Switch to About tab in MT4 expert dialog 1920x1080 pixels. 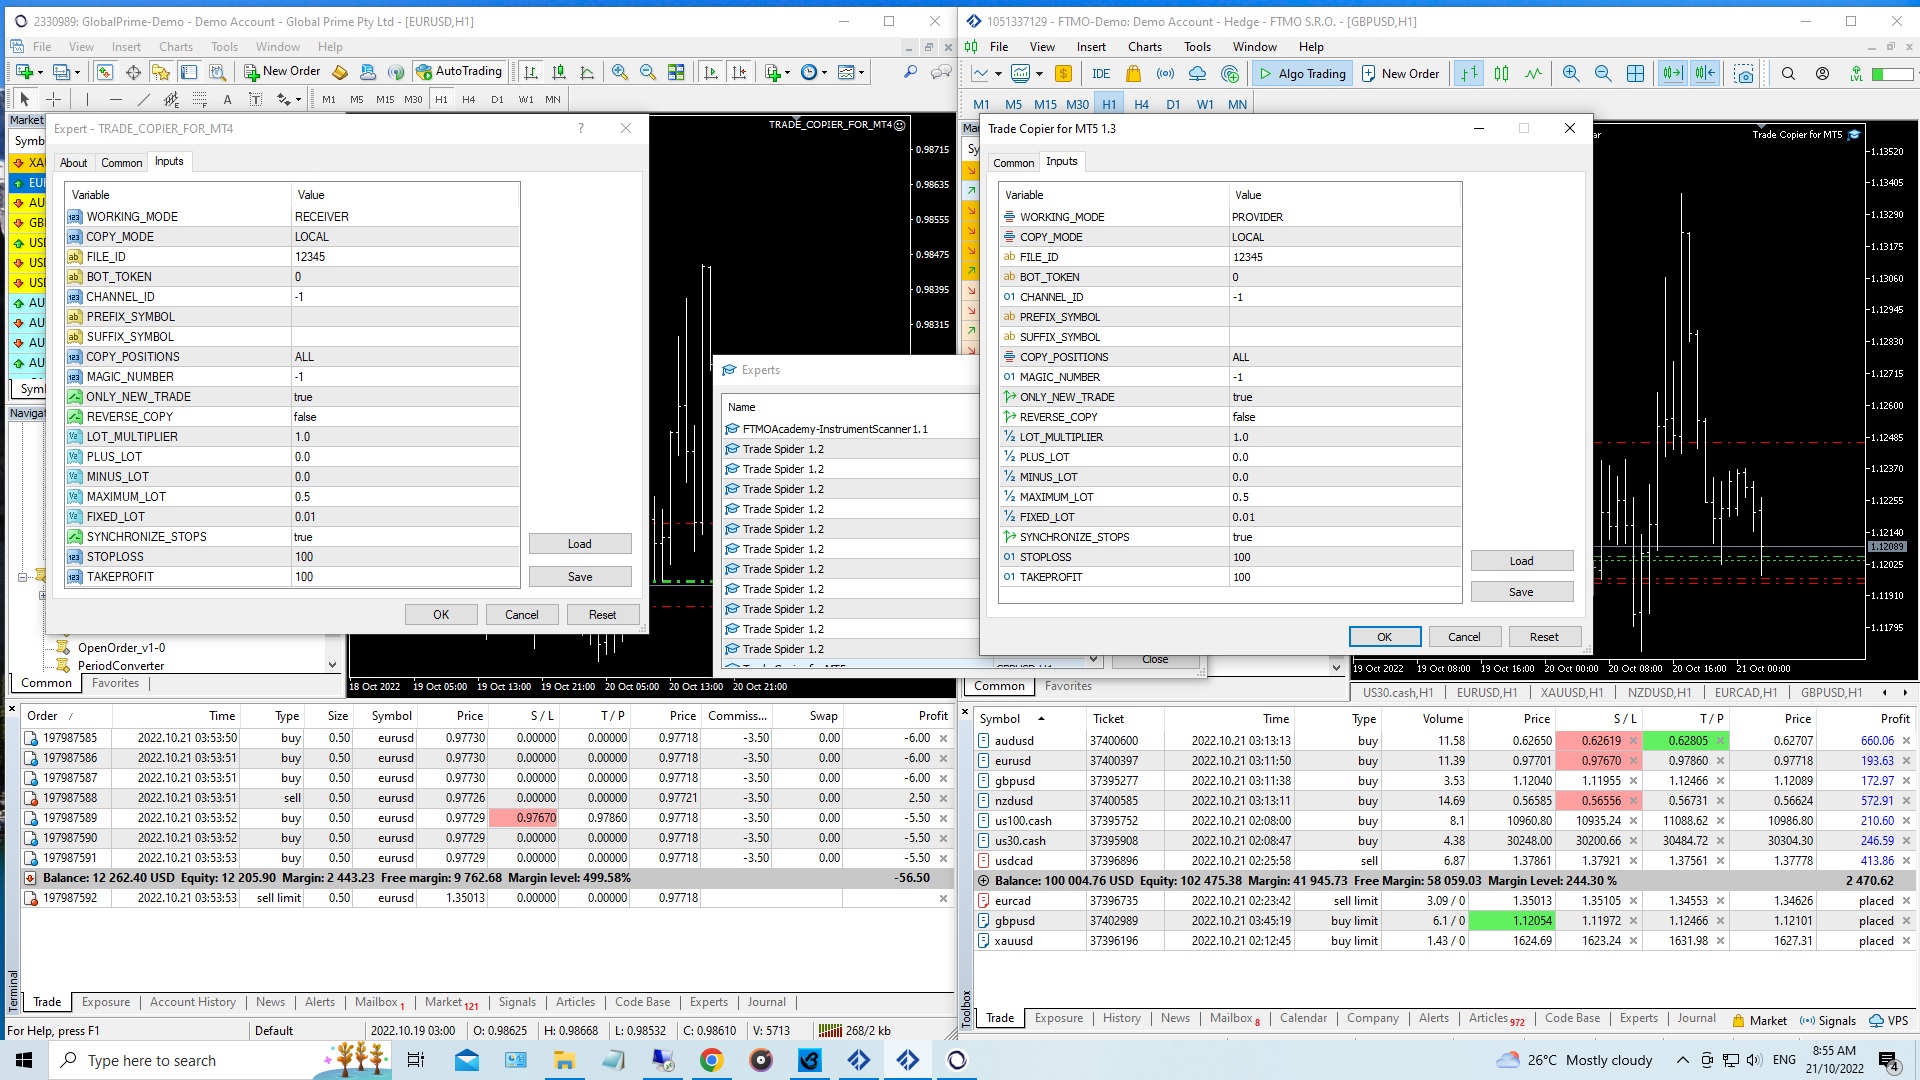pos(73,162)
